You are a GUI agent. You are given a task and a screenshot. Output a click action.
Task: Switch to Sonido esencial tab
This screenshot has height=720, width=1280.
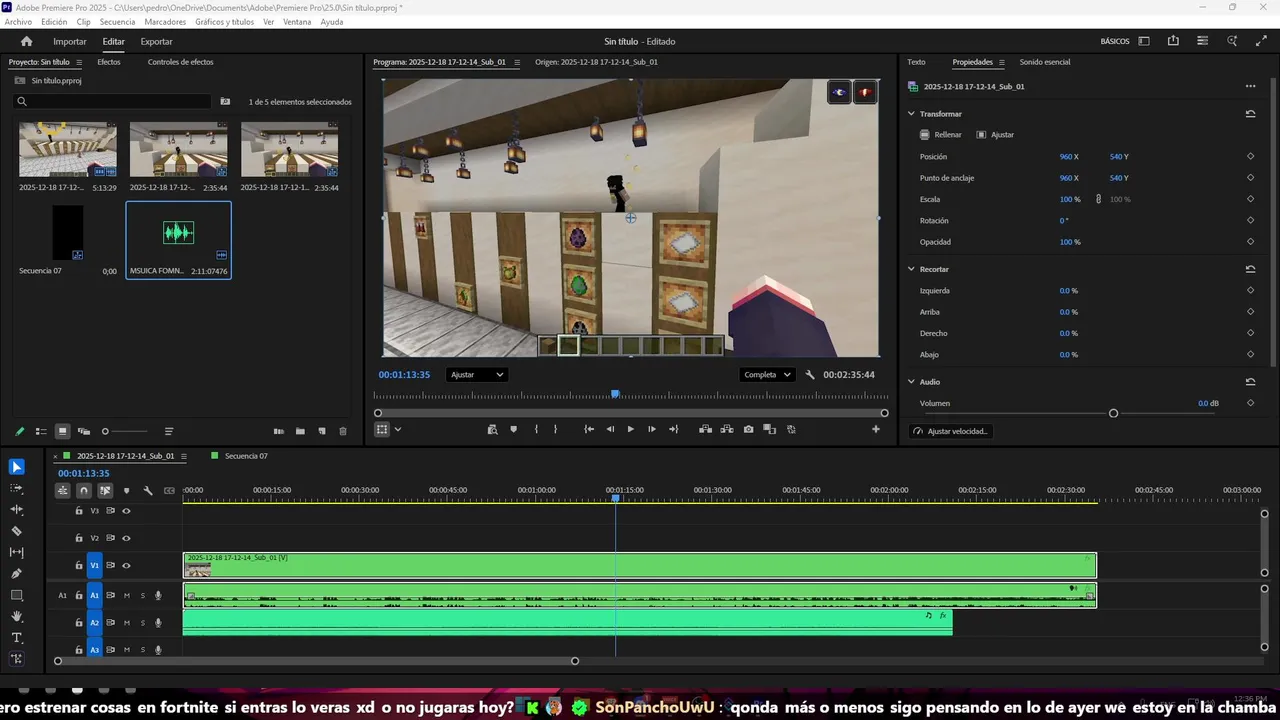(1044, 62)
